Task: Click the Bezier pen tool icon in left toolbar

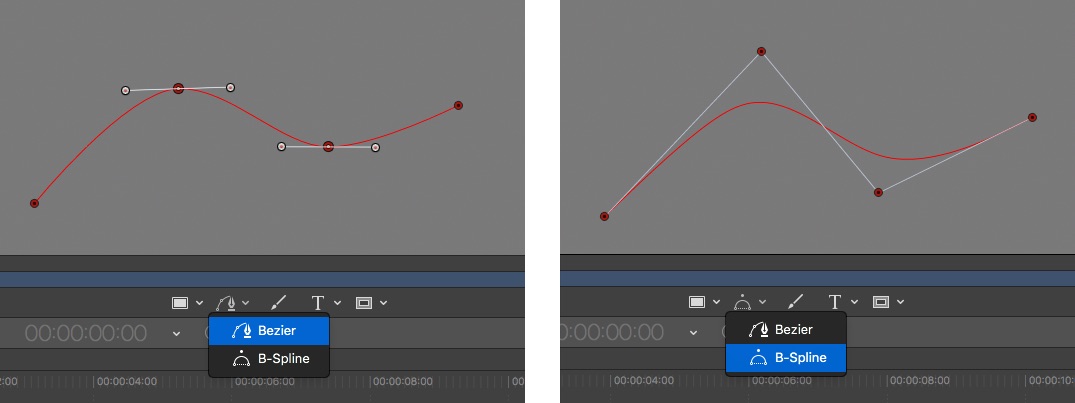Action: tap(228, 302)
